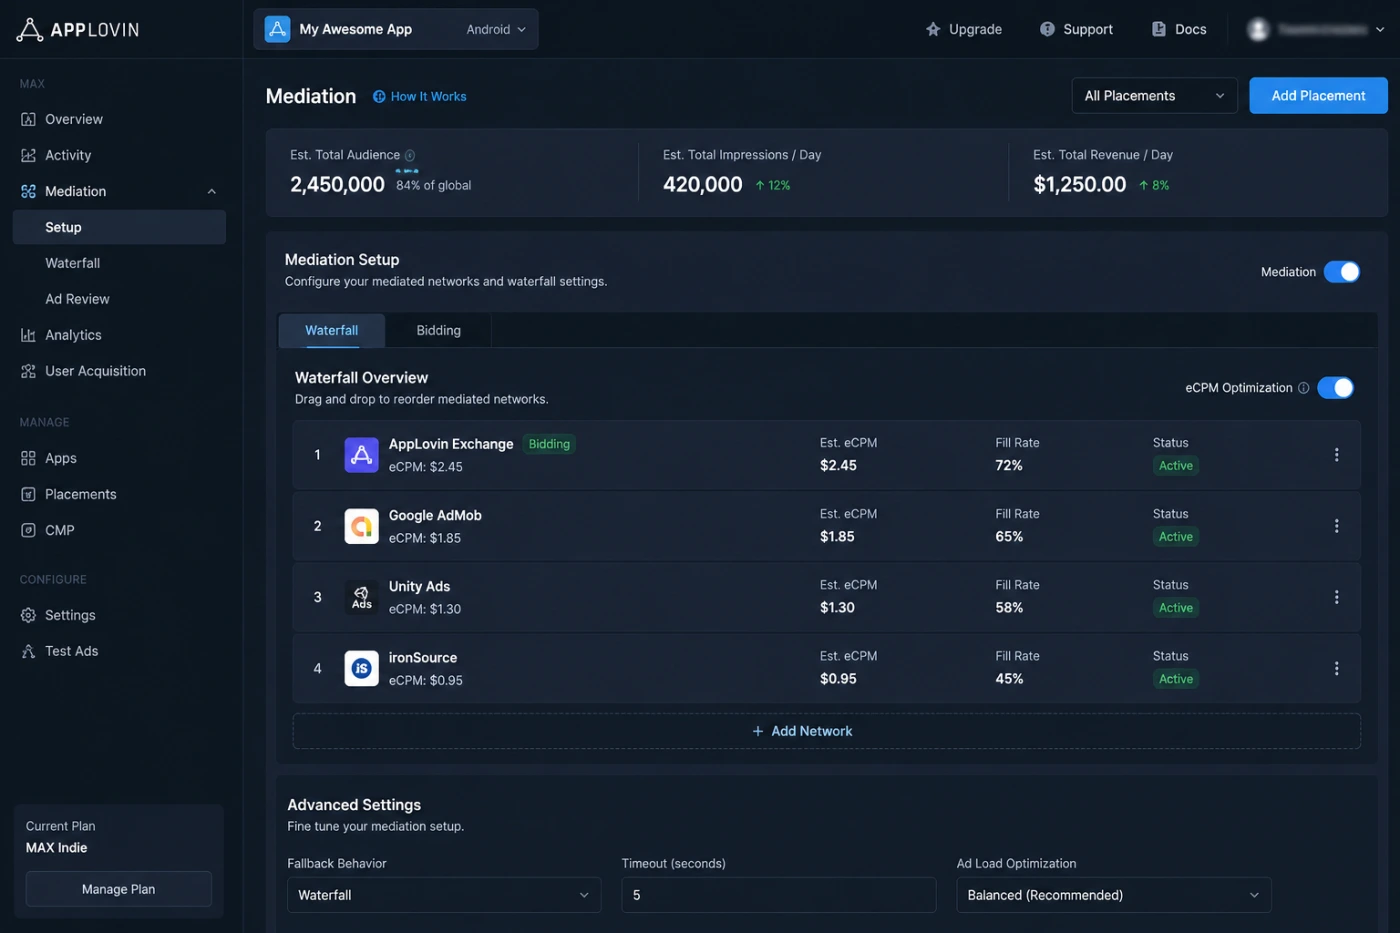Click the Support help icon
This screenshot has height=933, width=1400.
click(x=1047, y=29)
